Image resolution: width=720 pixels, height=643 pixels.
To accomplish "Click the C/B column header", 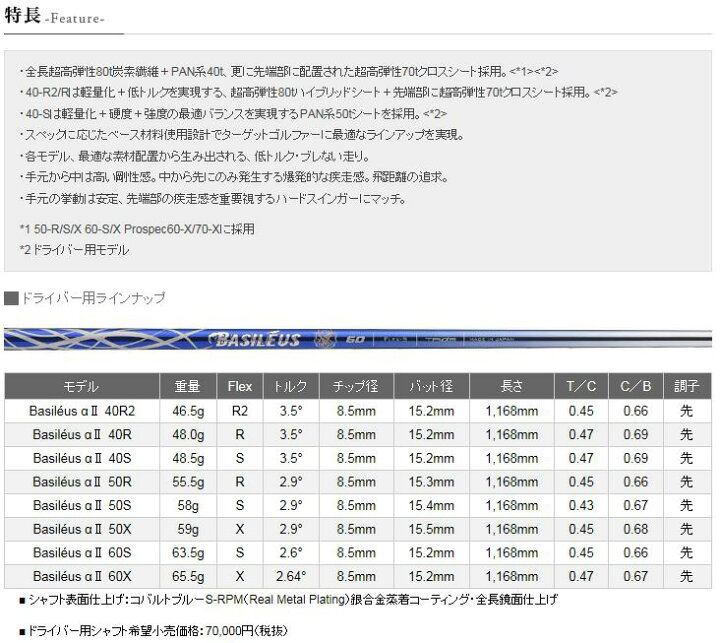I will pos(636,386).
